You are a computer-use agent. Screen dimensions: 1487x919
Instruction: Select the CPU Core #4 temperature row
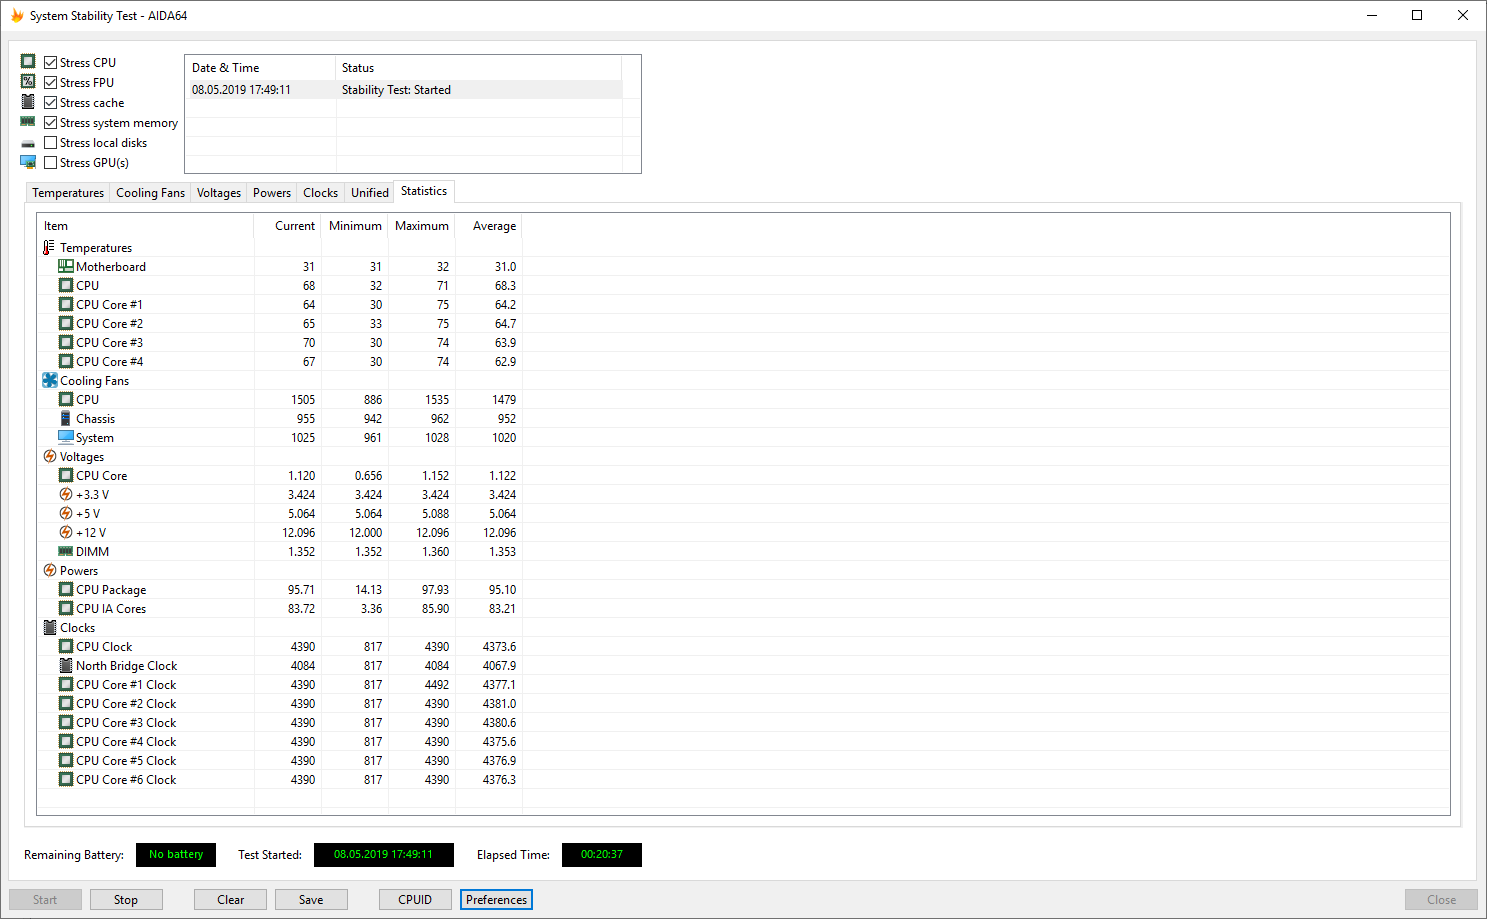[x=280, y=362]
